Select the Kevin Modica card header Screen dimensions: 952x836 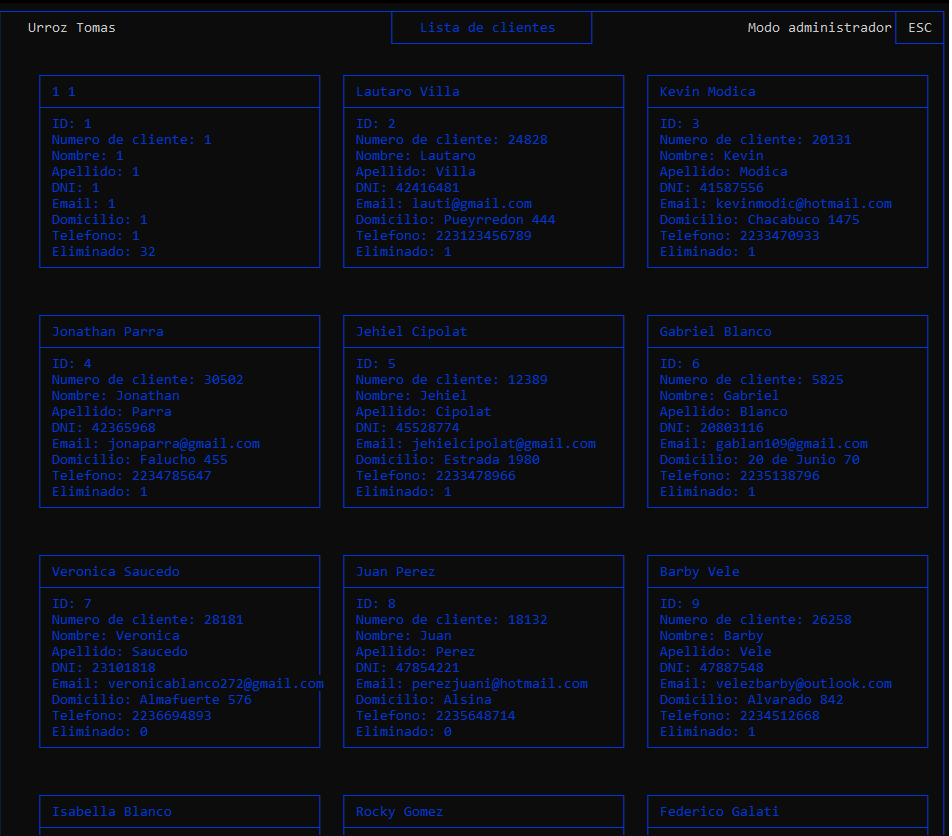(x=705, y=91)
